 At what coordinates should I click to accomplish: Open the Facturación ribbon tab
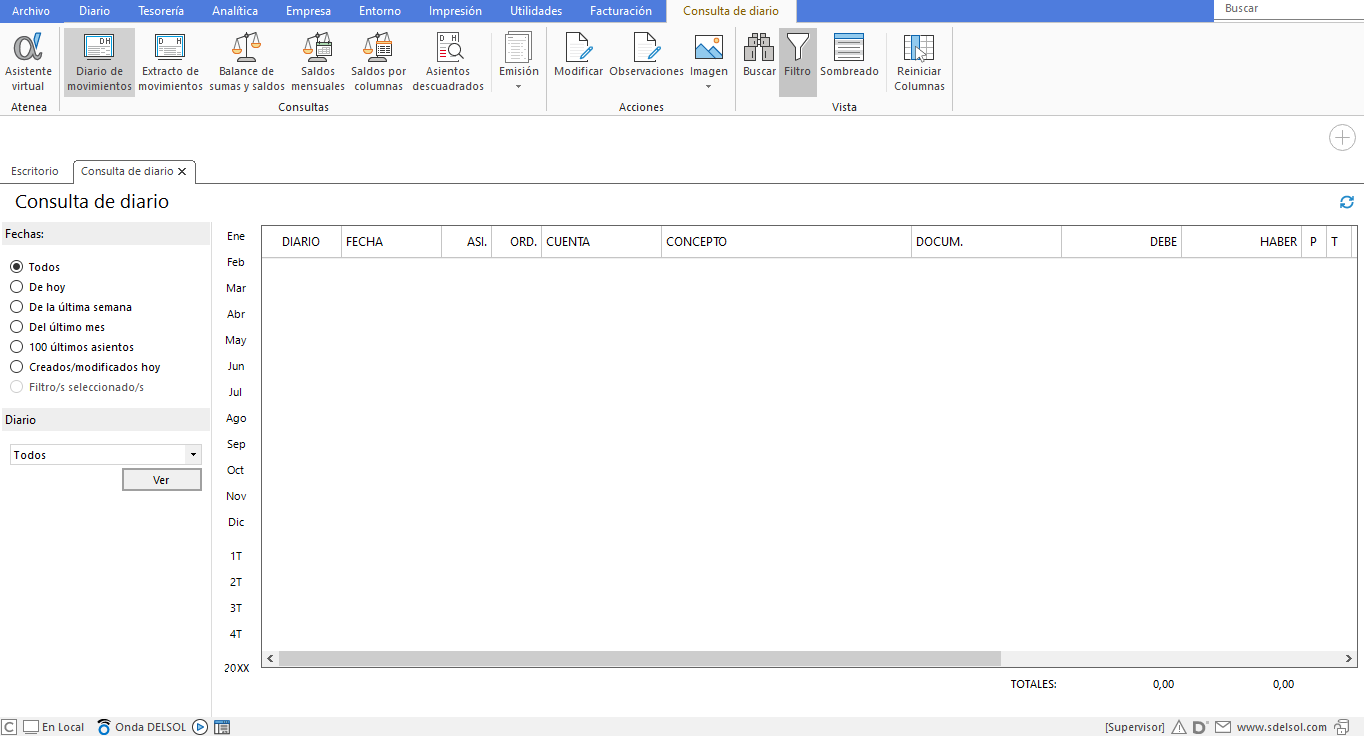click(620, 11)
